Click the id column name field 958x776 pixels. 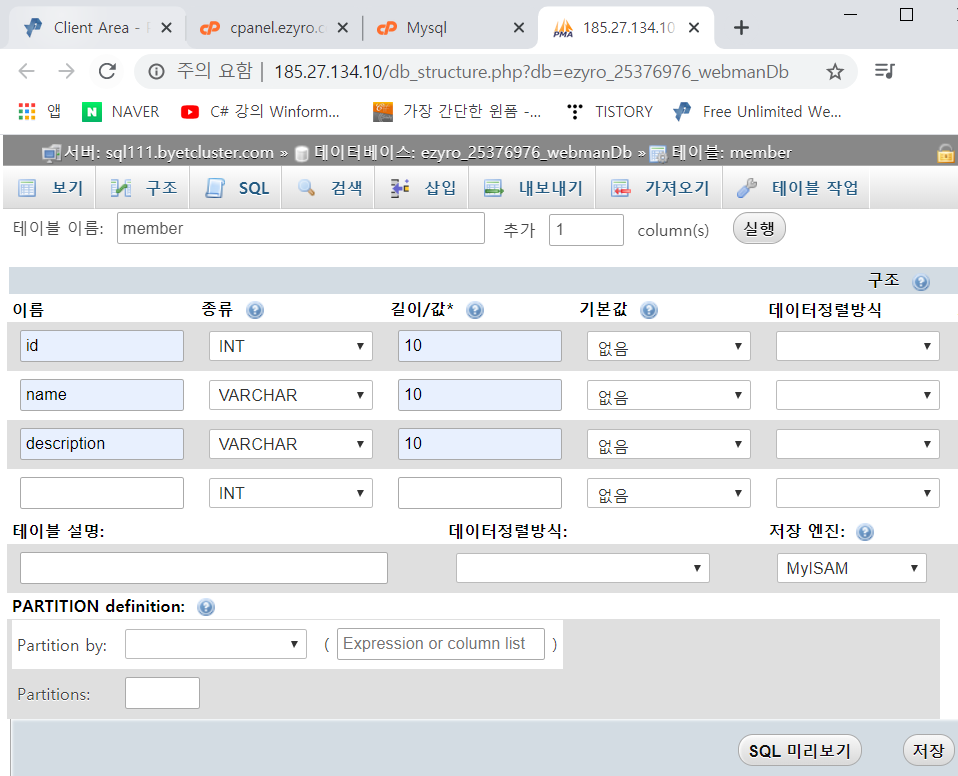pos(102,346)
